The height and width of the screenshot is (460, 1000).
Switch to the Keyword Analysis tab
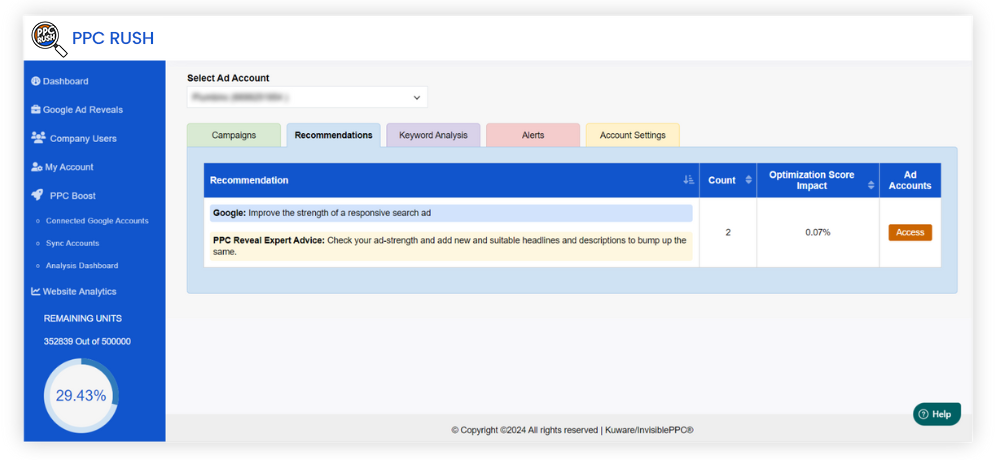(x=434, y=135)
